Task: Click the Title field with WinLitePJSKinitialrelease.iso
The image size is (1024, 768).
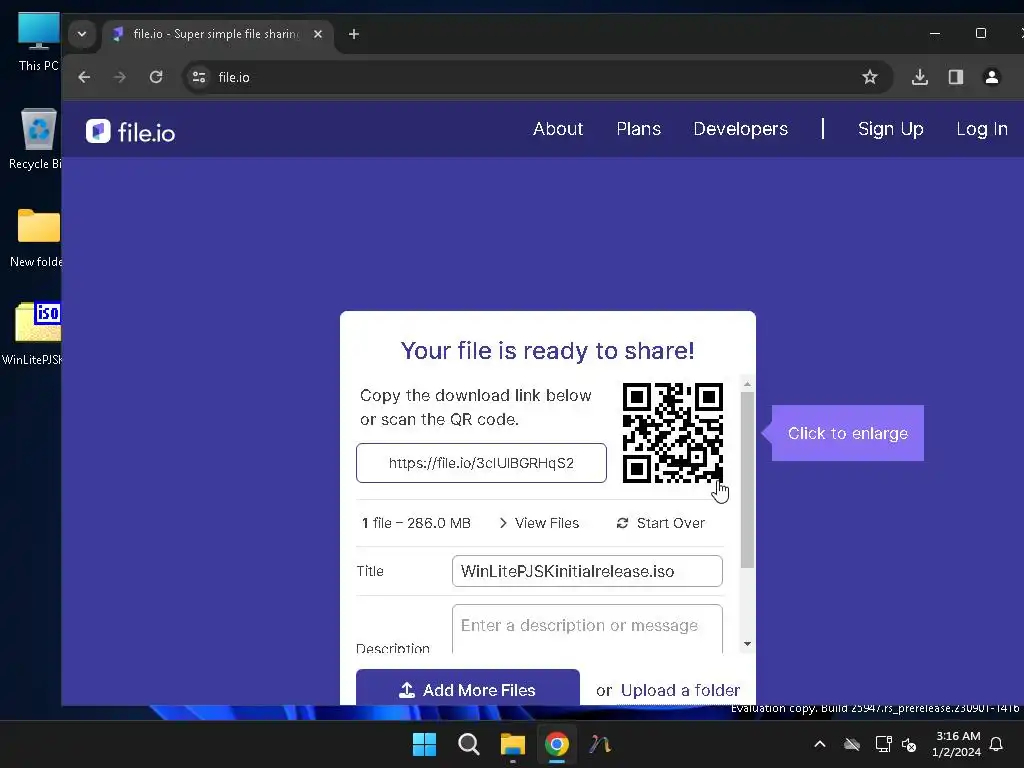Action: [587, 571]
